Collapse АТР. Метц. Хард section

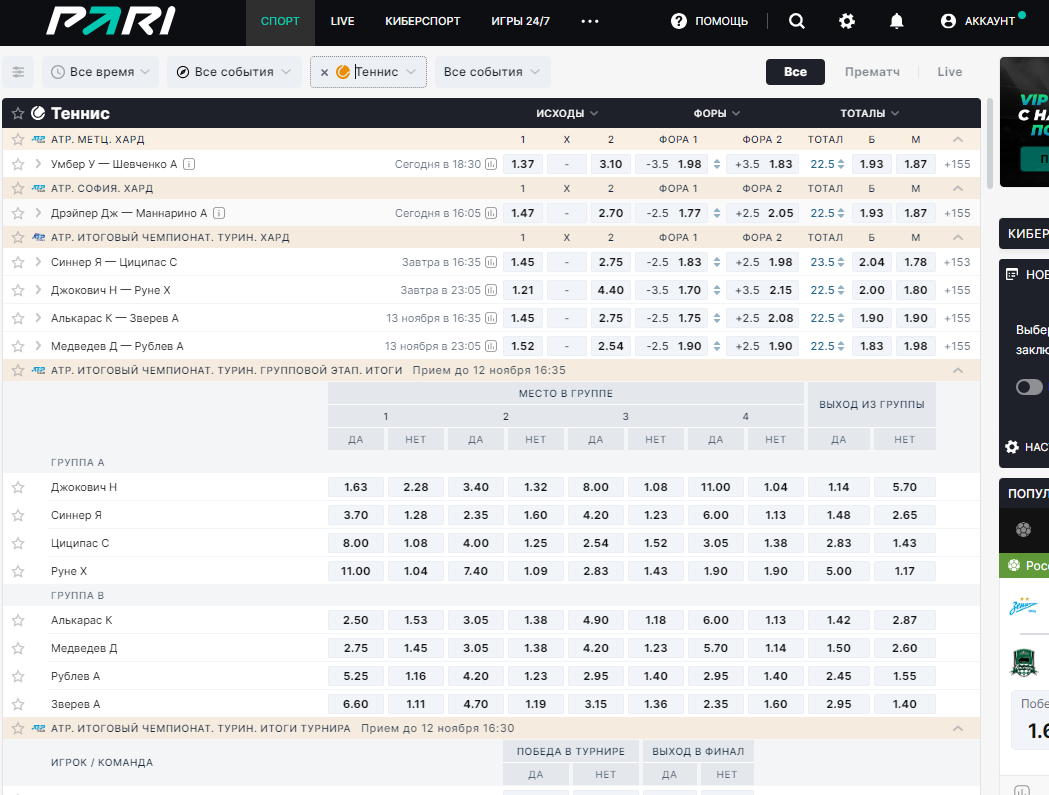(x=957, y=139)
